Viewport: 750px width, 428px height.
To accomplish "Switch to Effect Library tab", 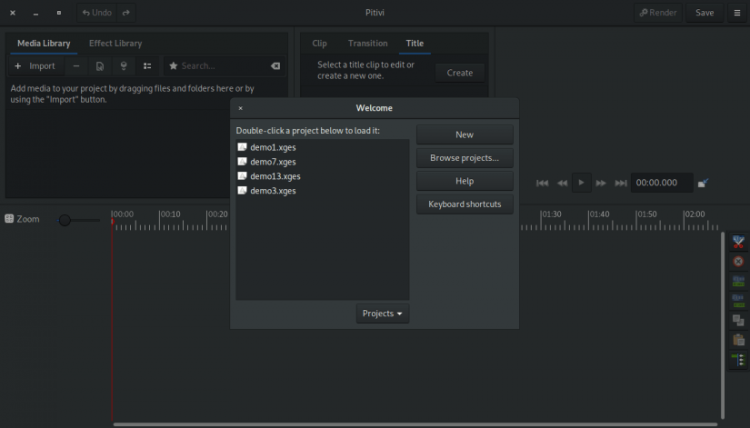I will 115,44.
